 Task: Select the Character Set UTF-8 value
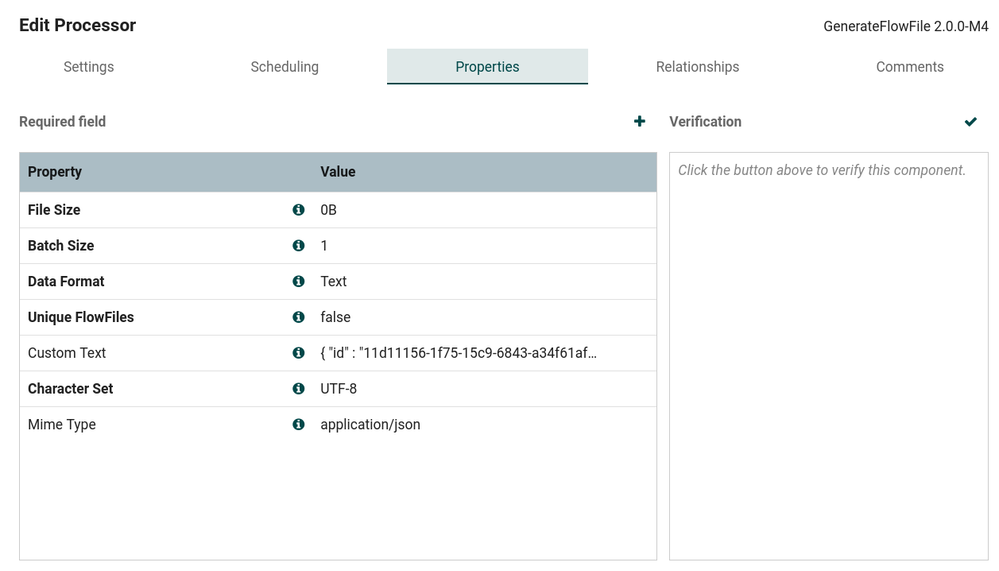(x=339, y=389)
